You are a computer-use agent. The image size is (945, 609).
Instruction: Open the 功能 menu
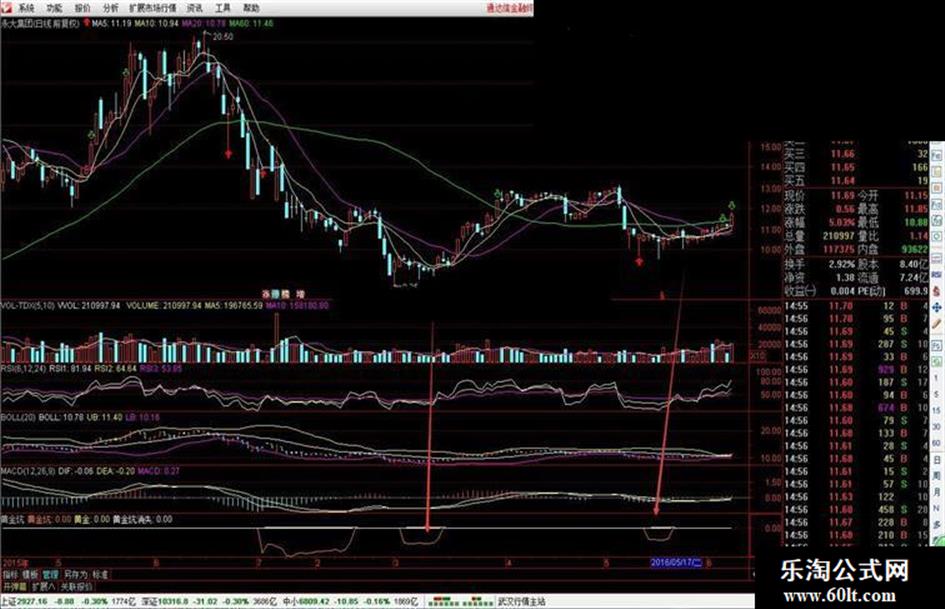[x=54, y=8]
